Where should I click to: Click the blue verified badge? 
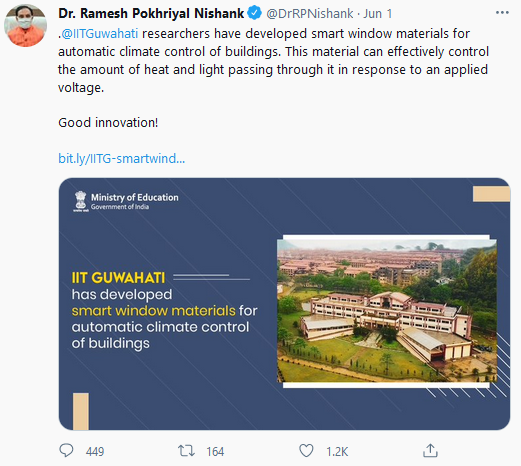[x=255, y=13]
